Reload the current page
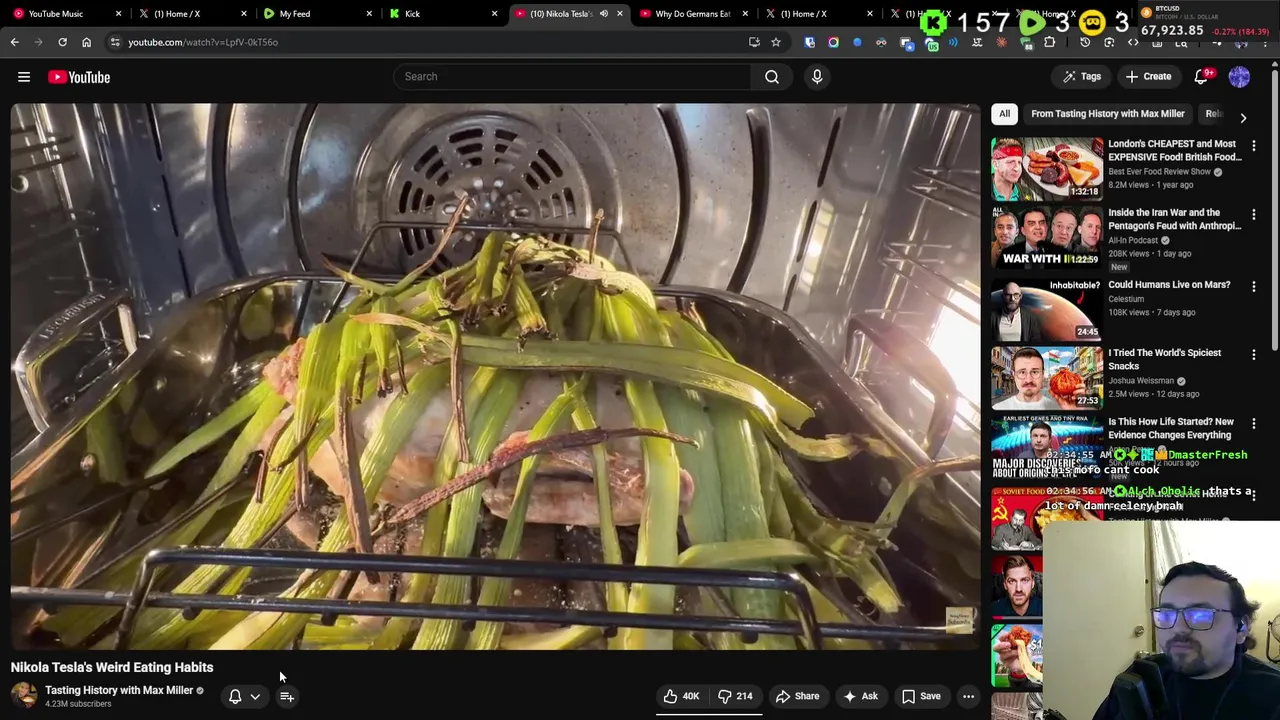The image size is (1280, 720). [x=62, y=42]
